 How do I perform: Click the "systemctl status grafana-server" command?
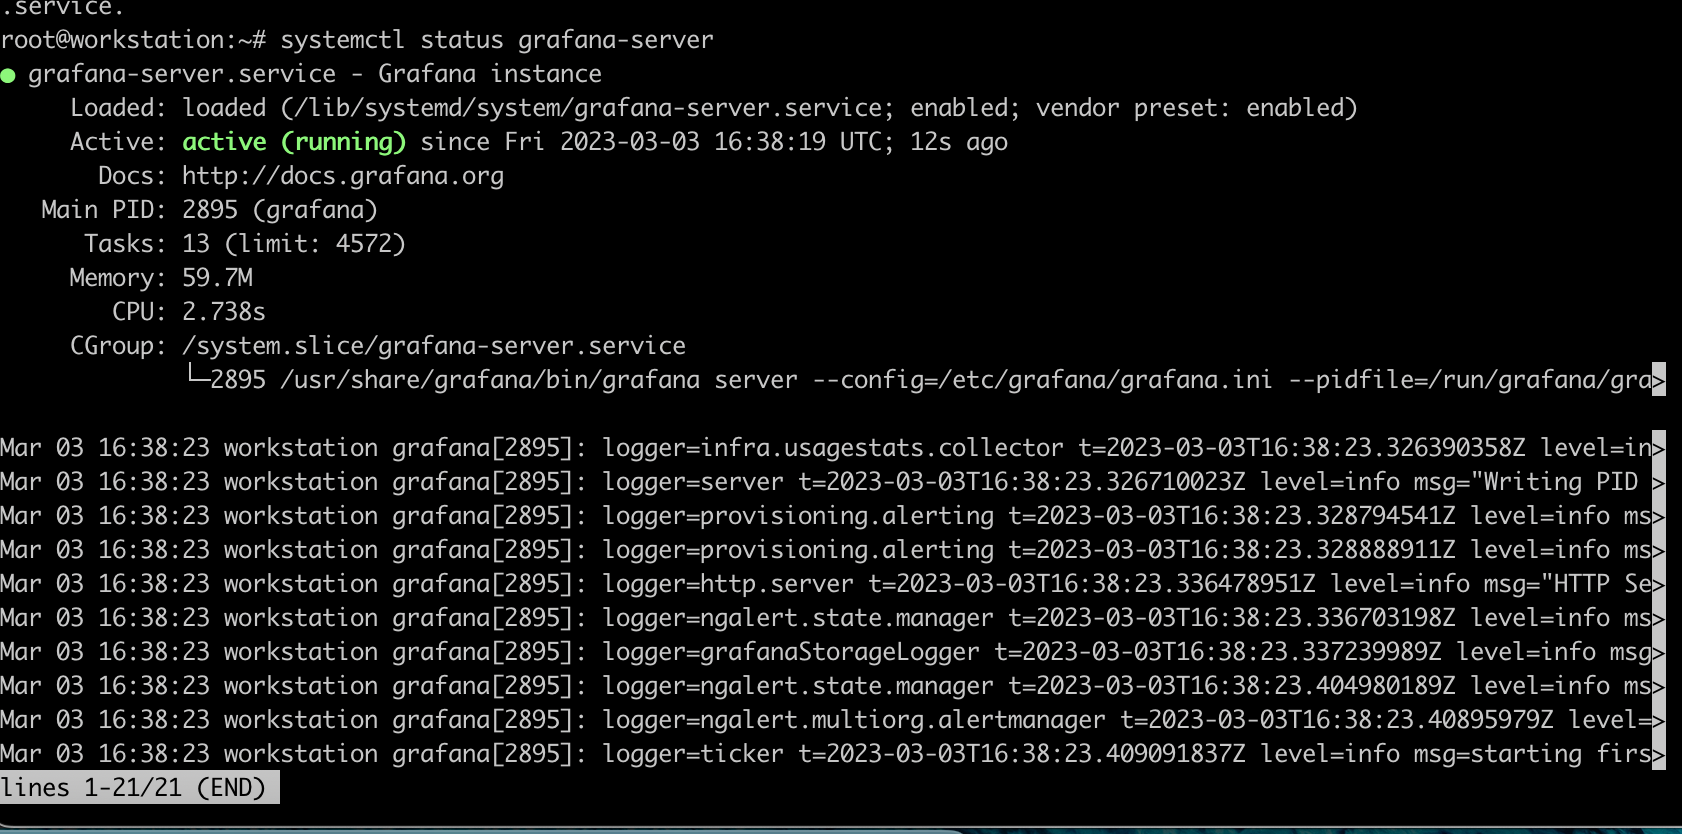pyautogui.click(x=497, y=40)
